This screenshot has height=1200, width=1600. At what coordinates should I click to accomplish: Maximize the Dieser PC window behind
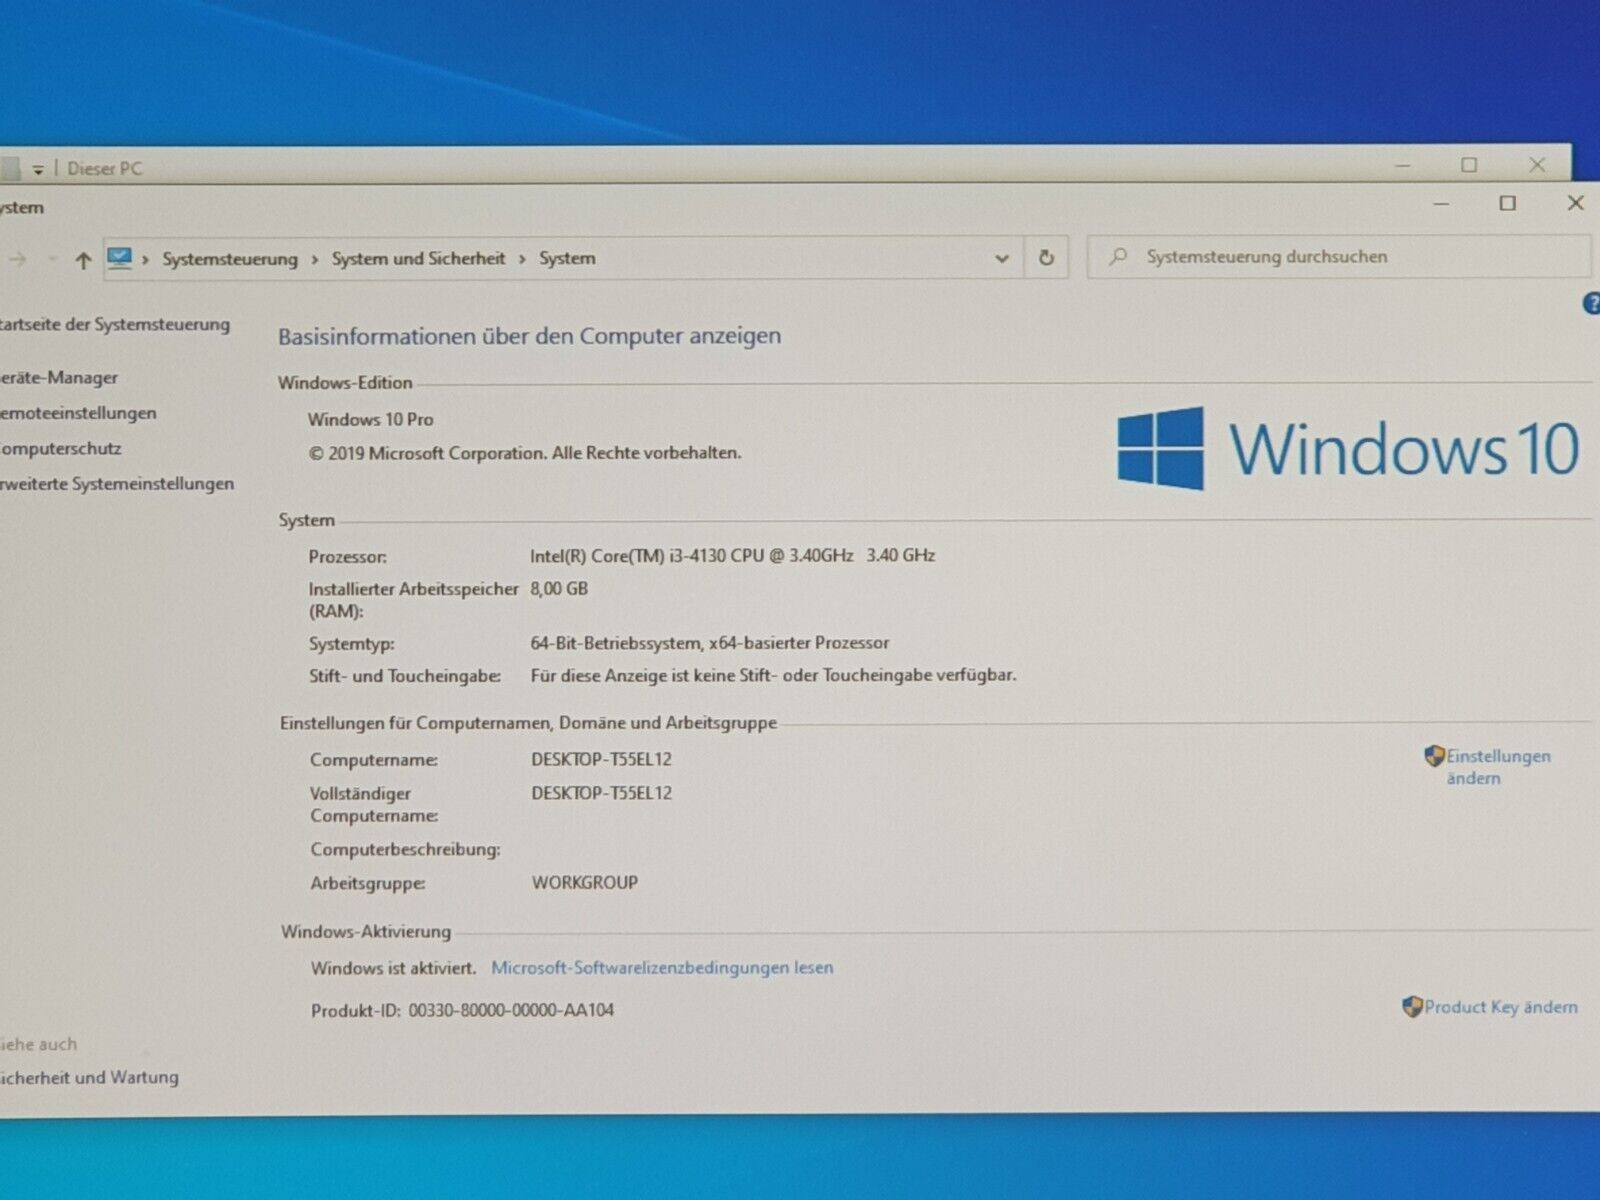click(1469, 165)
